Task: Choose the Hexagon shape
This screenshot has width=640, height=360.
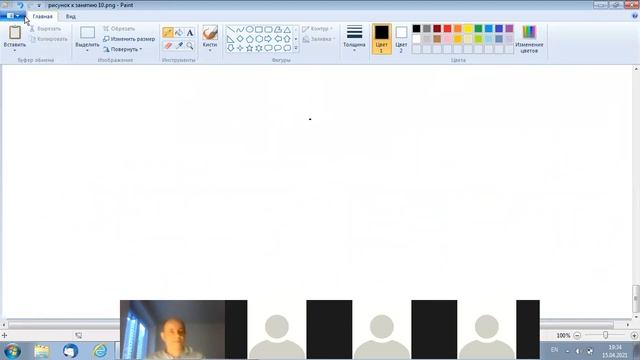Action: 259,39
